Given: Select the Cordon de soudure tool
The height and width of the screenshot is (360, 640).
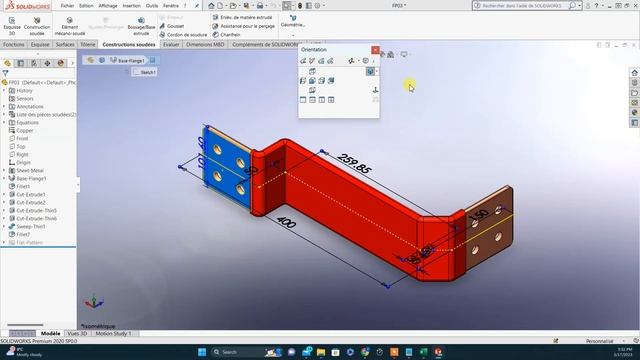Looking at the screenshot, I should [x=183, y=35].
